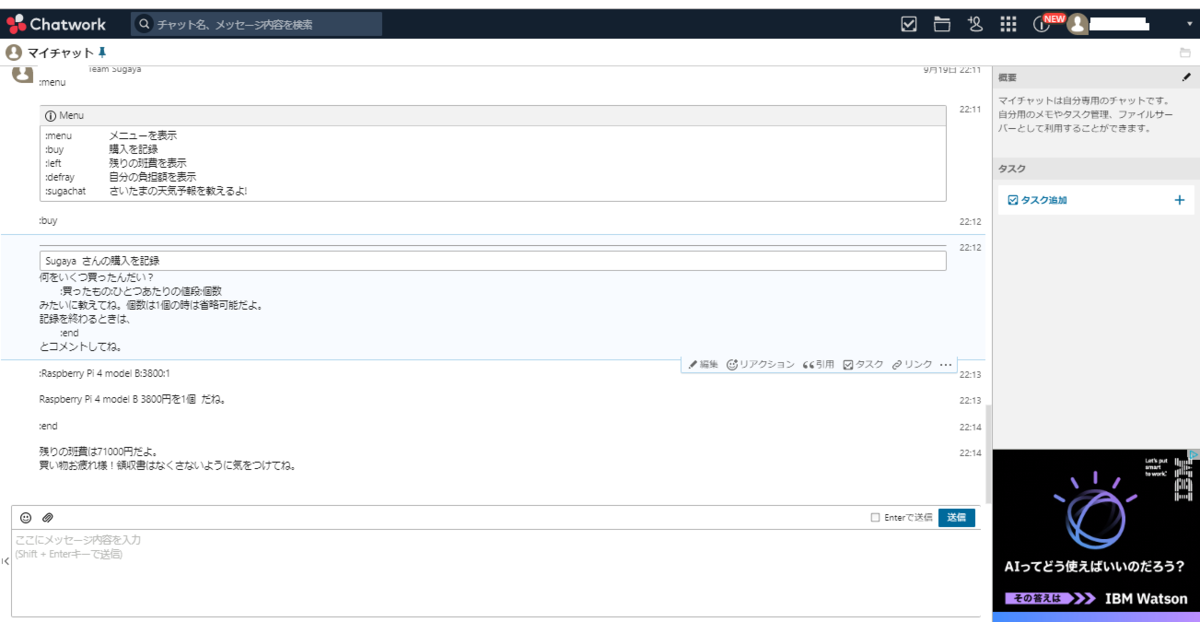Click リンク in the message action bar
Screen dimensions: 1200x622
[912, 365]
